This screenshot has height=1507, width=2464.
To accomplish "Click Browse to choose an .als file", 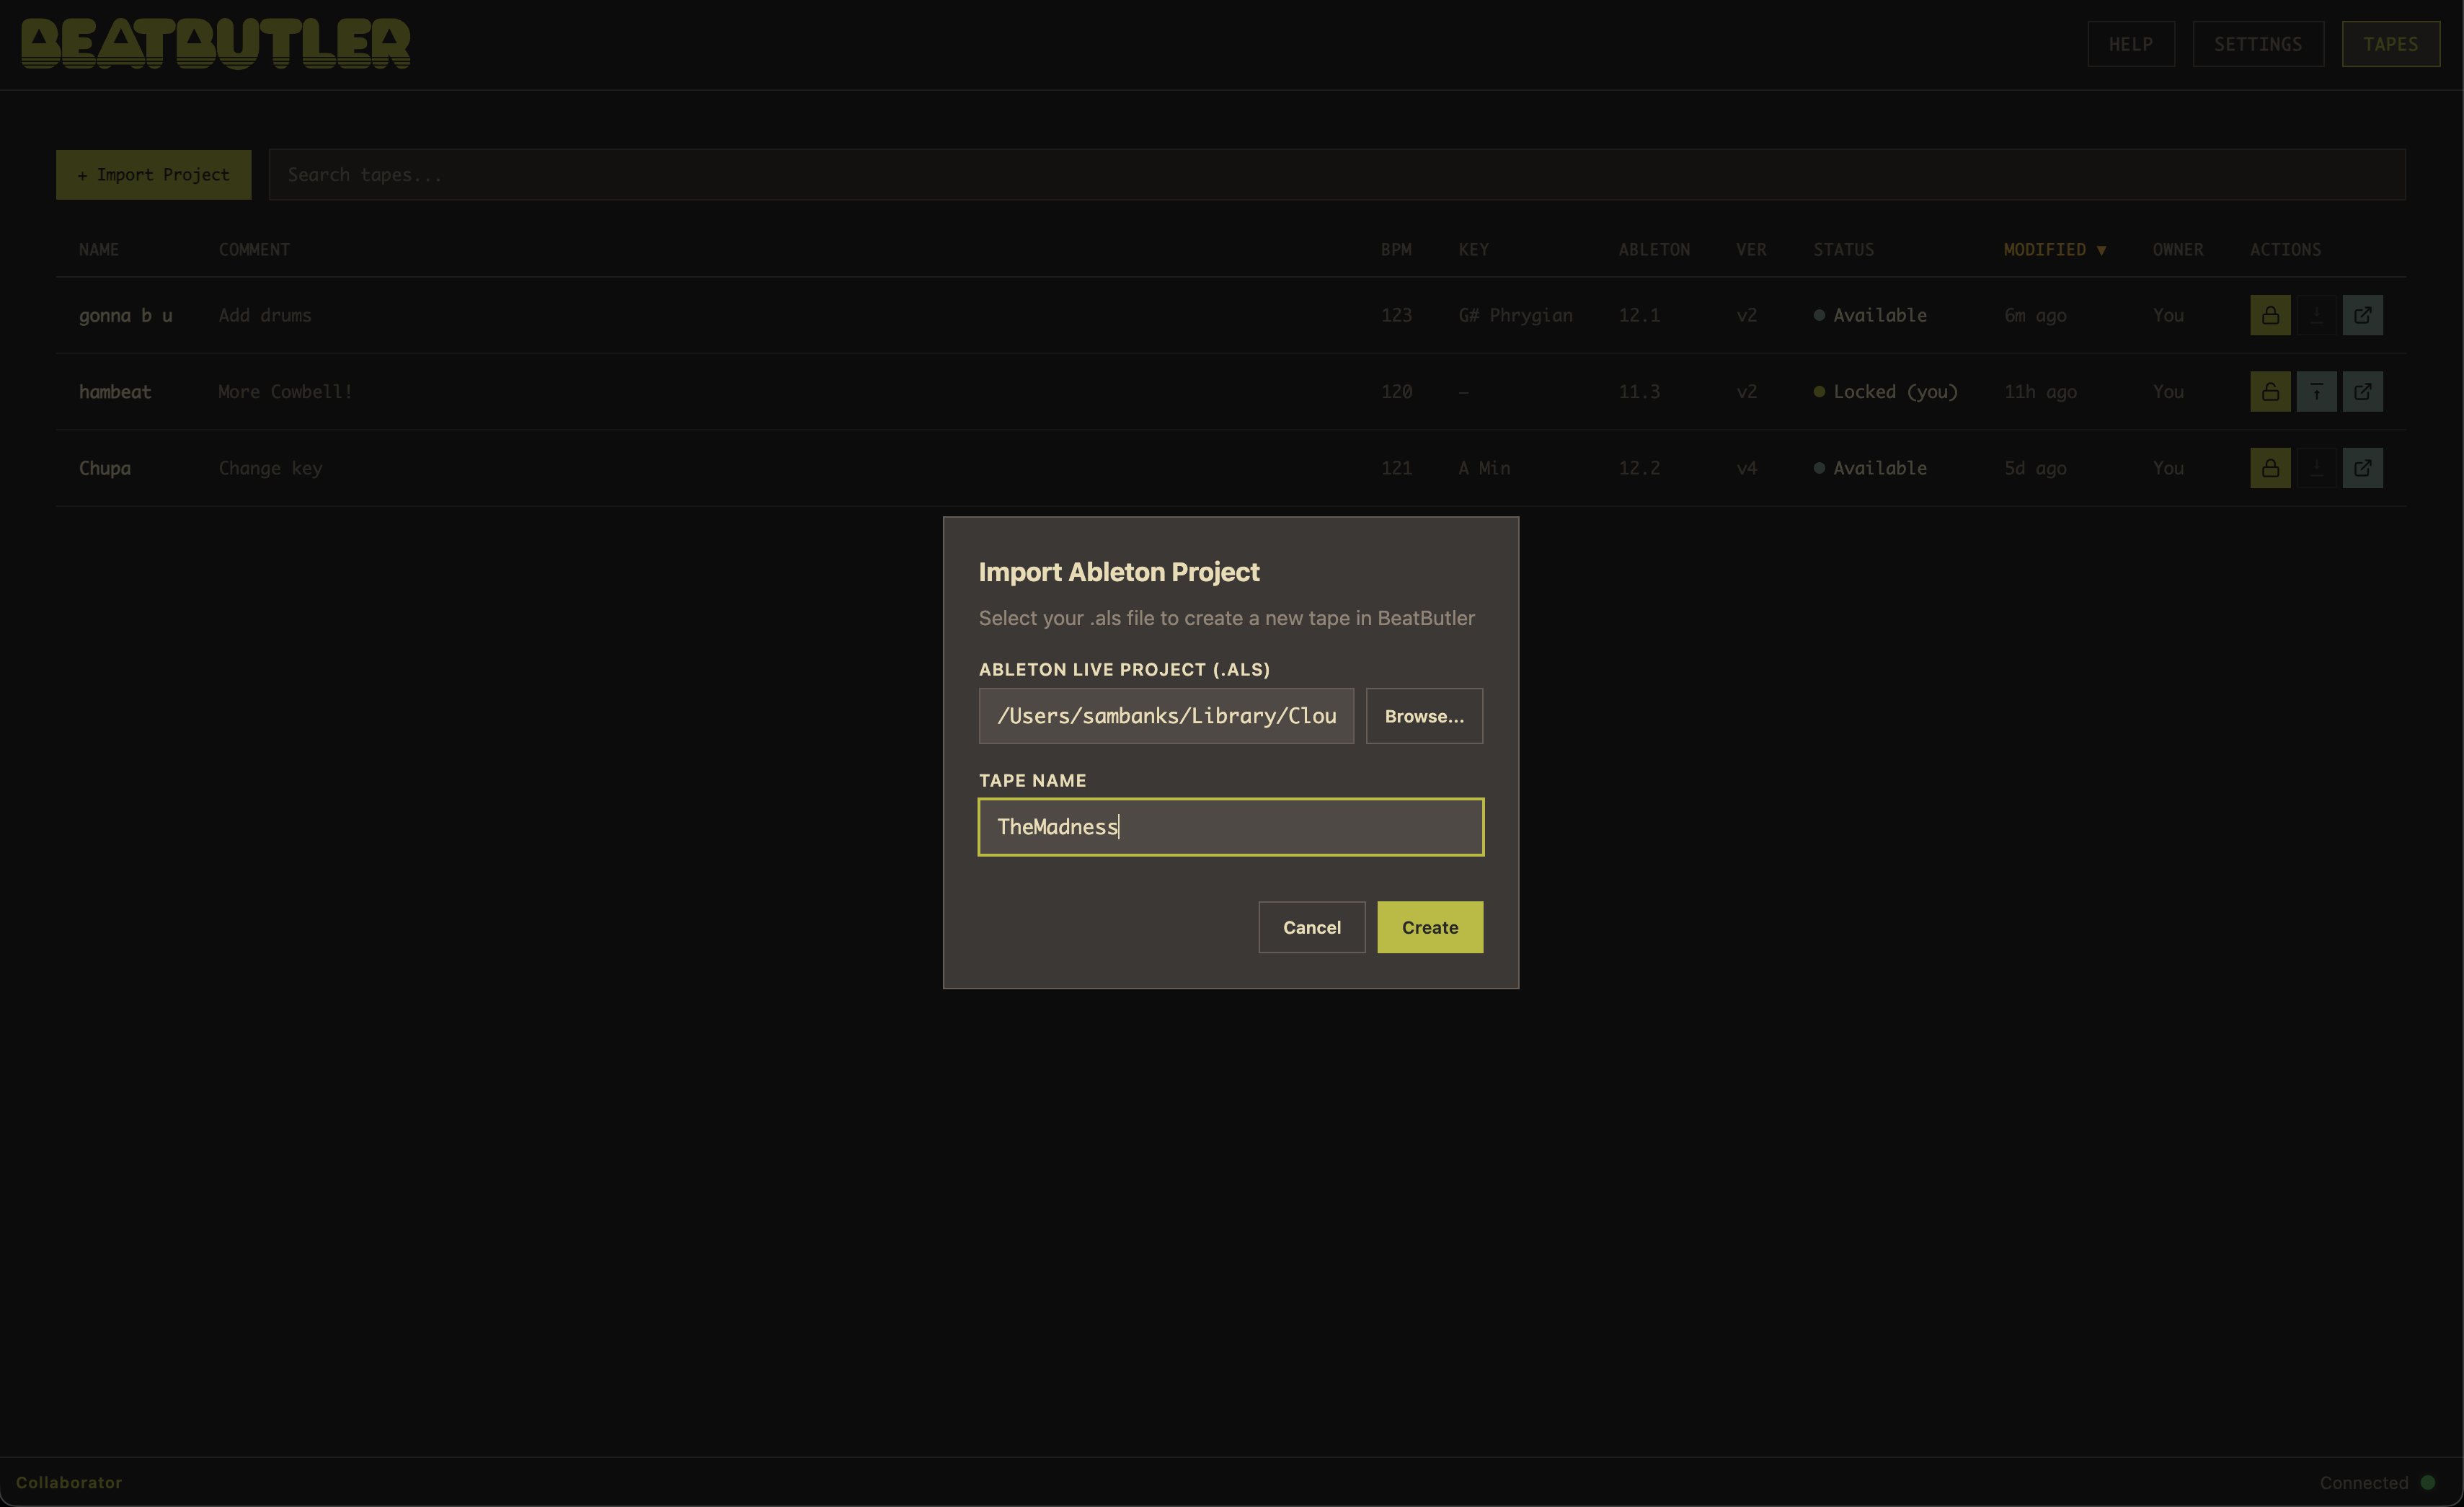I will pos(1423,716).
